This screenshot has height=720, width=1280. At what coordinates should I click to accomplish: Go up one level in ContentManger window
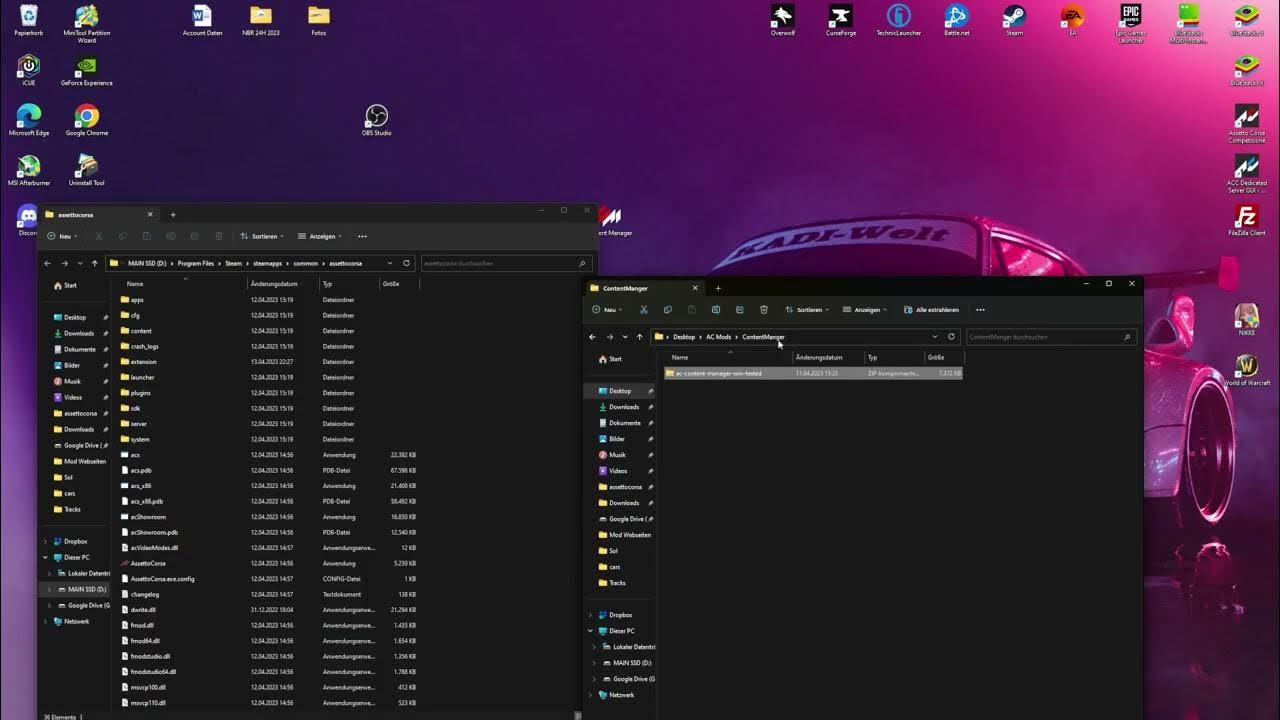pyautogui.click(x=640, y=337)
